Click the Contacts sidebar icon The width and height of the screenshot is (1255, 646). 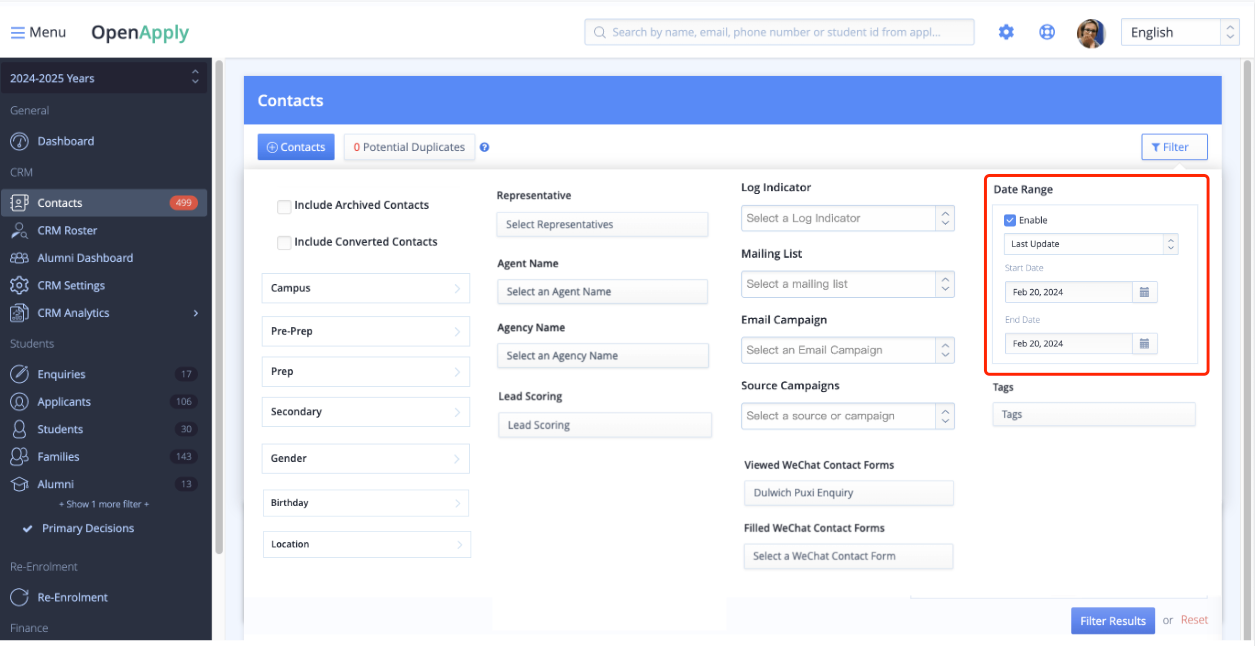(19, 203)
